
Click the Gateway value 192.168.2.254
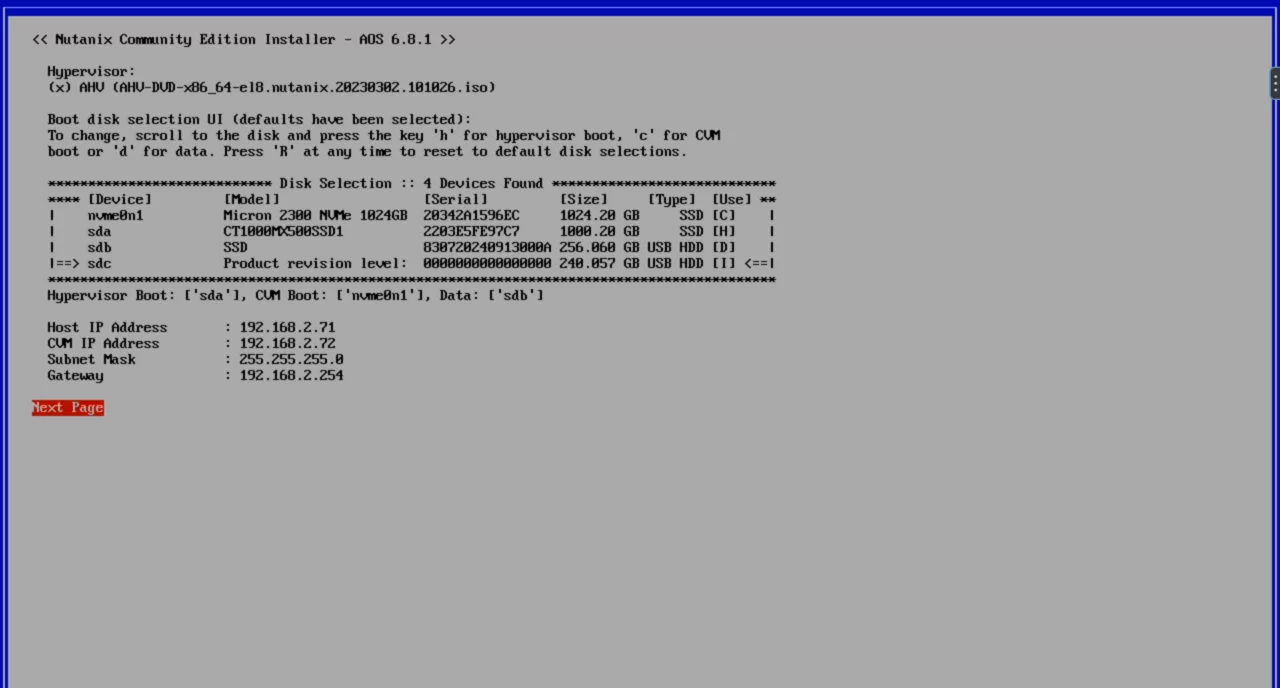pos(291,375)
